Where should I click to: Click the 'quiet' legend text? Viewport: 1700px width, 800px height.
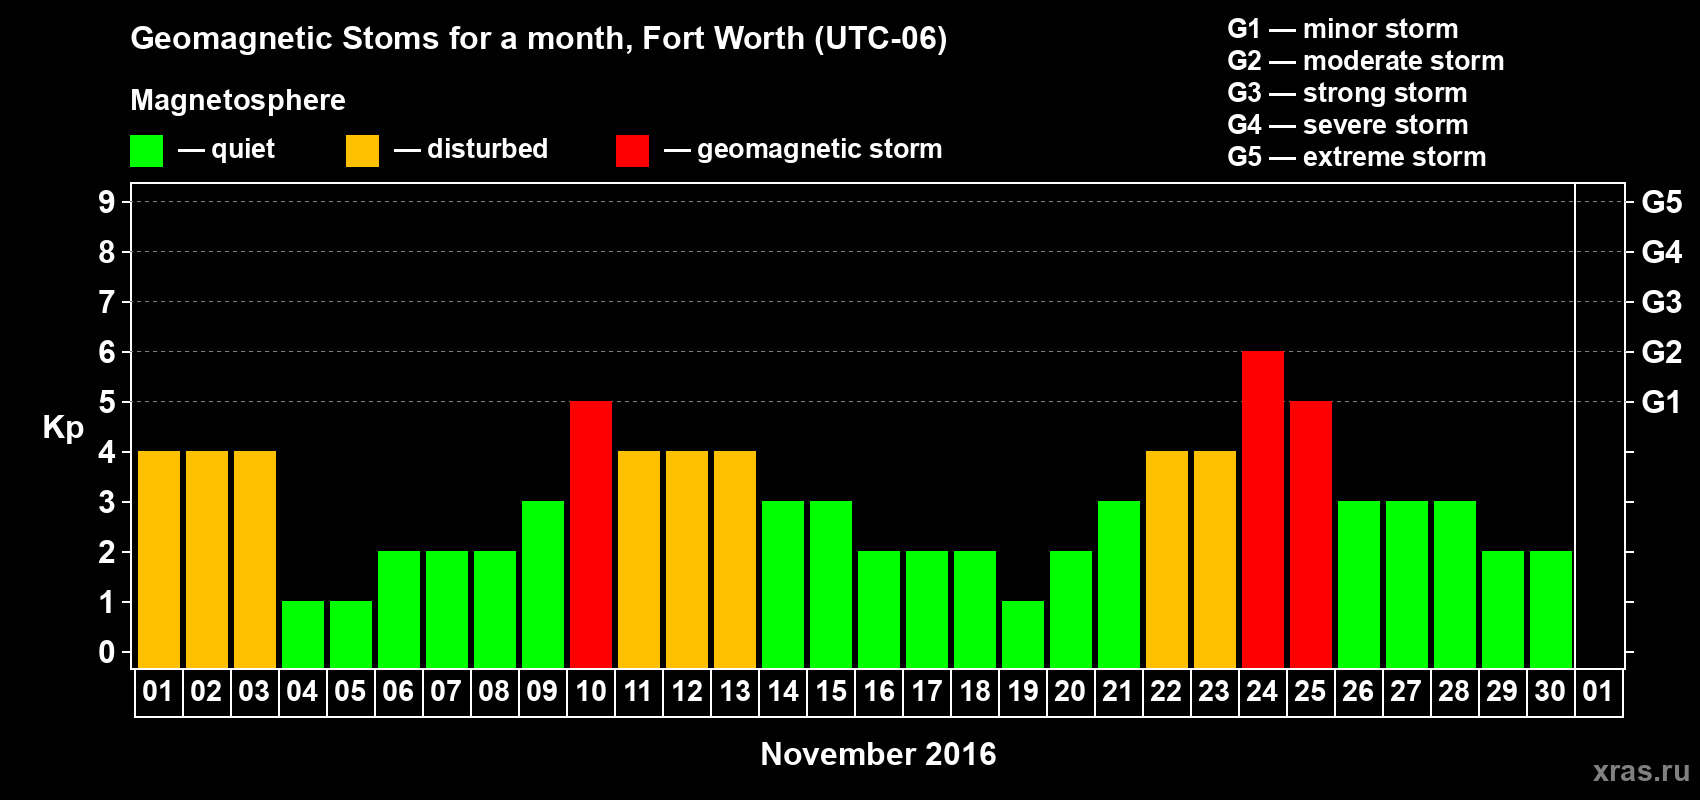pyautogui.click(x=243, y=149)
